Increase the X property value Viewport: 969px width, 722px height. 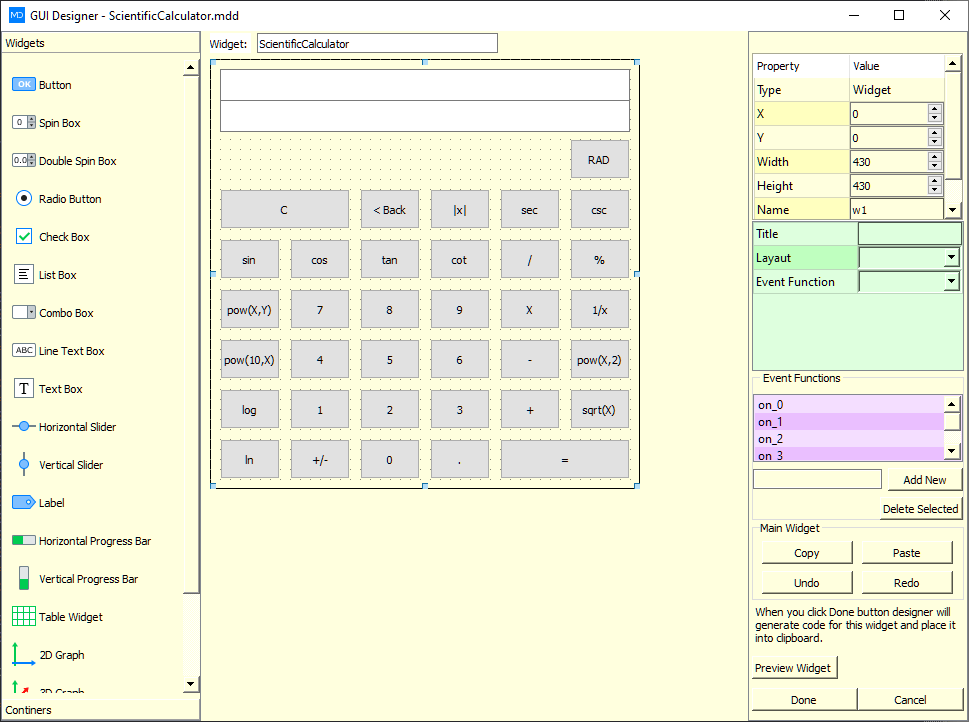tap(934, 109)
